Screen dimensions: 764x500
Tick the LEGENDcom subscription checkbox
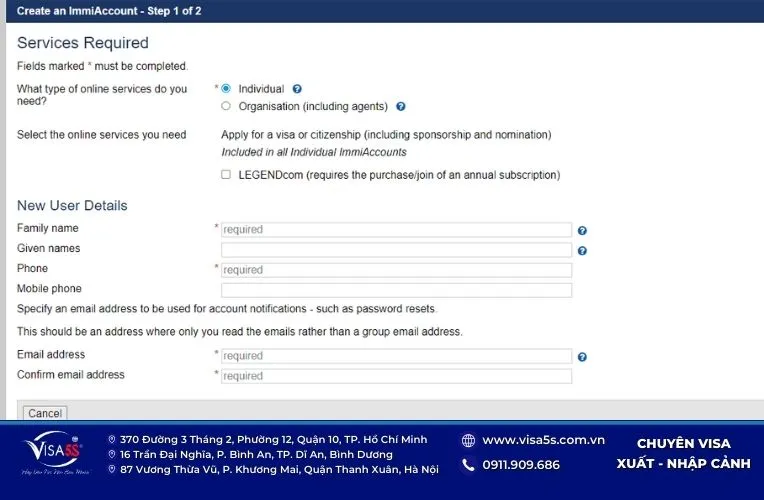click(226, 174)
